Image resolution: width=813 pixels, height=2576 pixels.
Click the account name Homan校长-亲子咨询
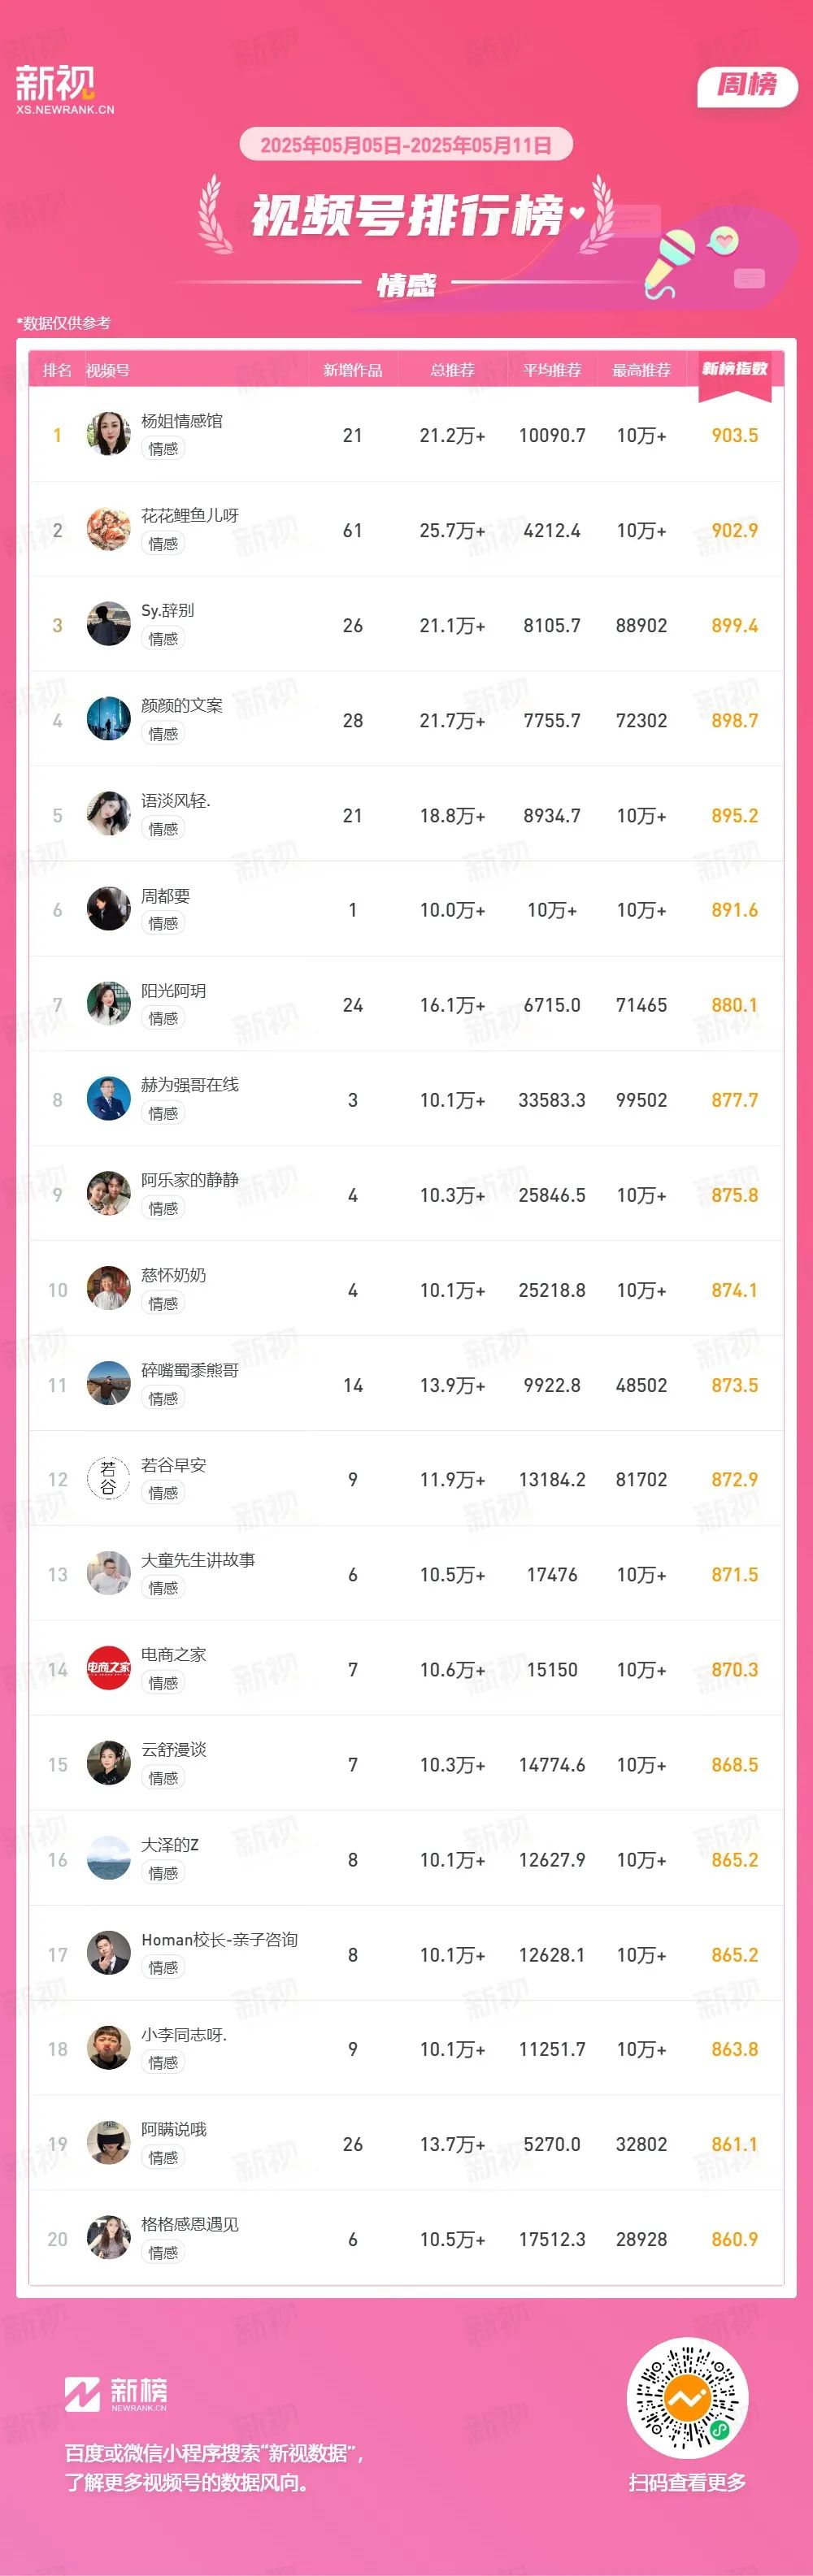click(219, 1940)
